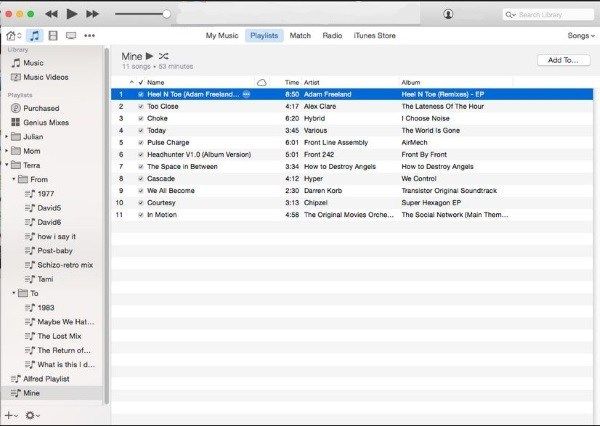This screenshot has width=600, height=426.
Task: Toggle the checkbox for In Motion
Action: [x=141, y=214]
